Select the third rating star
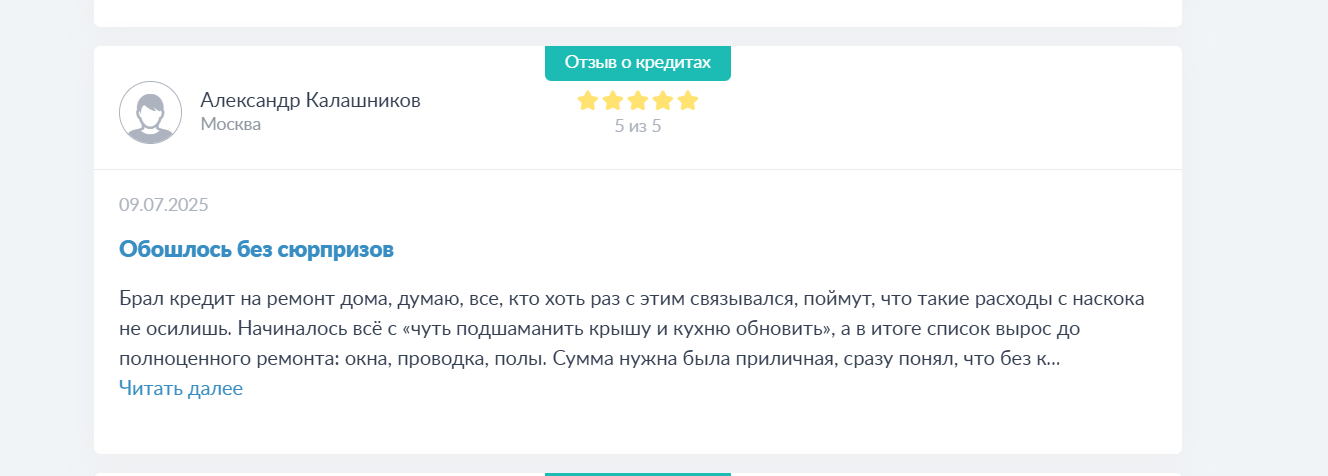Image resolution: width=1328 pixels, height=476 pixels. pyautogui.click(x=638, y=100)
